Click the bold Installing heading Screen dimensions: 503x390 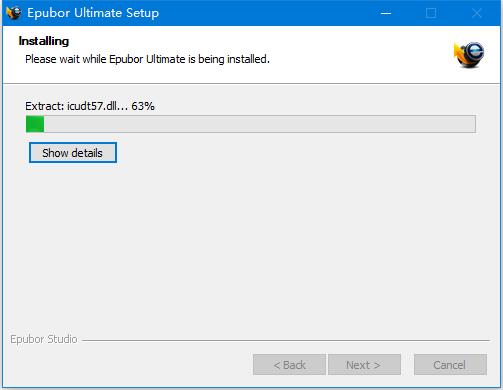[x=44, y=41]
